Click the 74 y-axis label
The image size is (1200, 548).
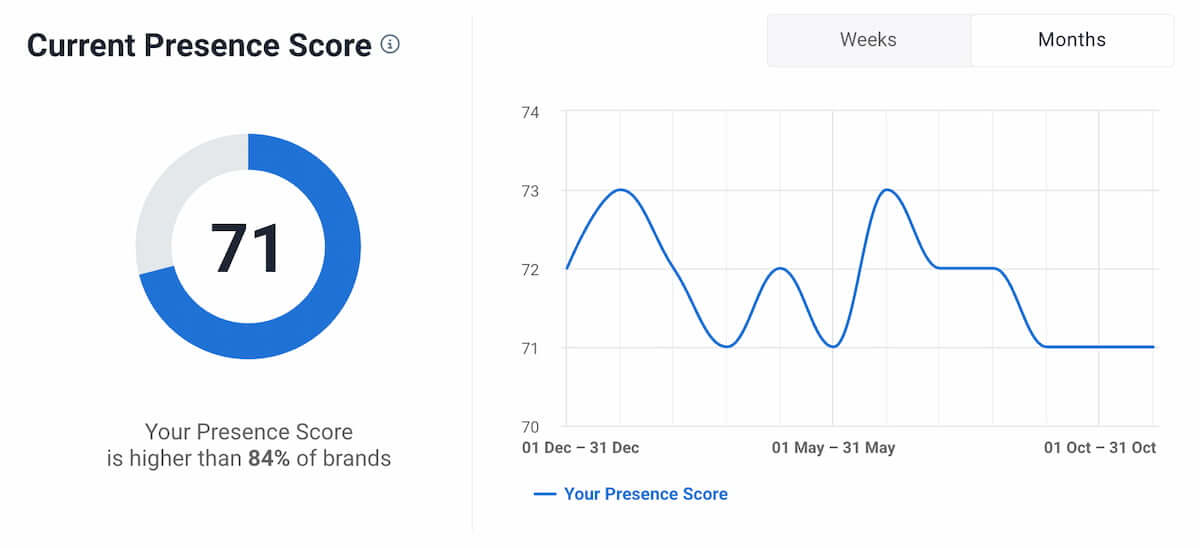530,113
